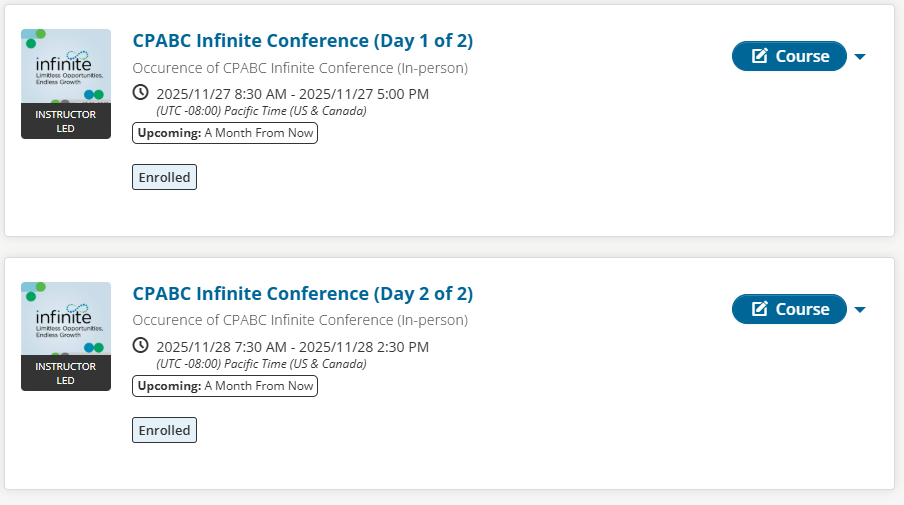Open the Day 2 of 2 conference title
This screenshot has height=505, width=904.
[302, 294]
